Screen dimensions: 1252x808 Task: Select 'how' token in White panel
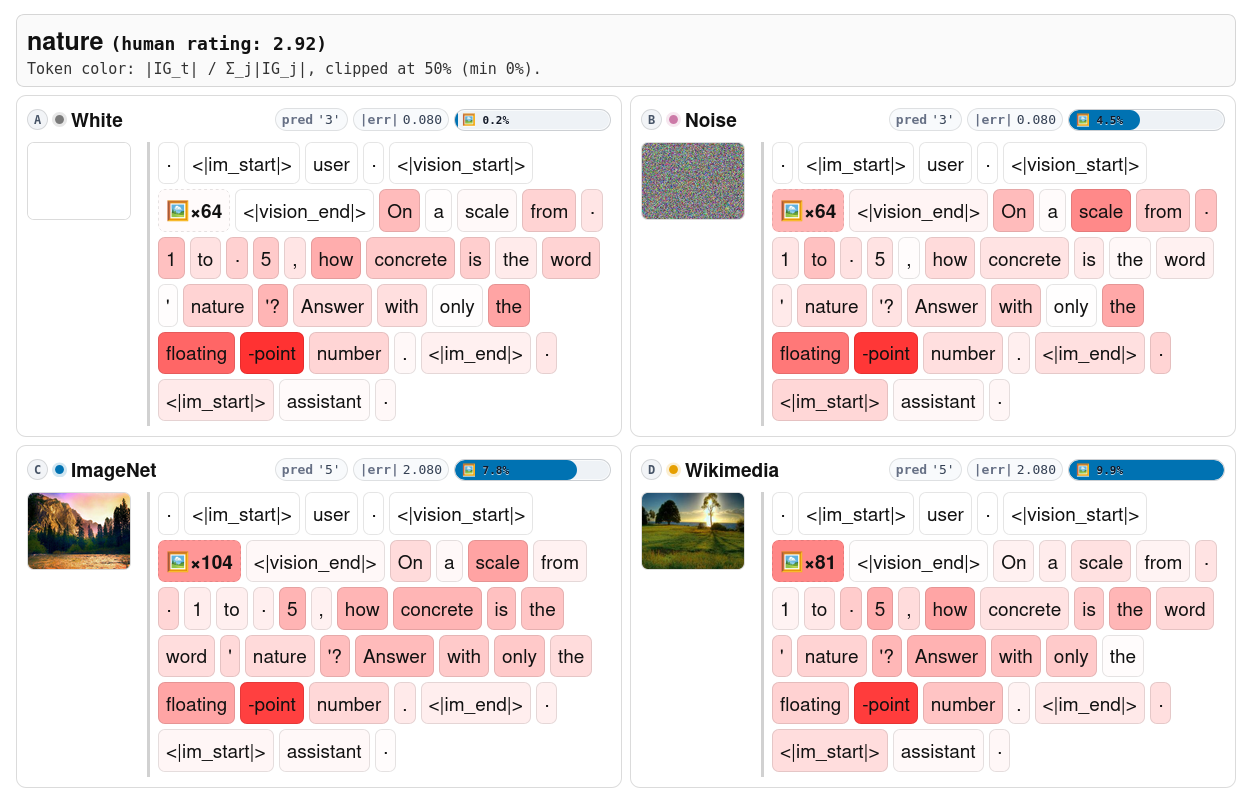[x=336, y=259]
